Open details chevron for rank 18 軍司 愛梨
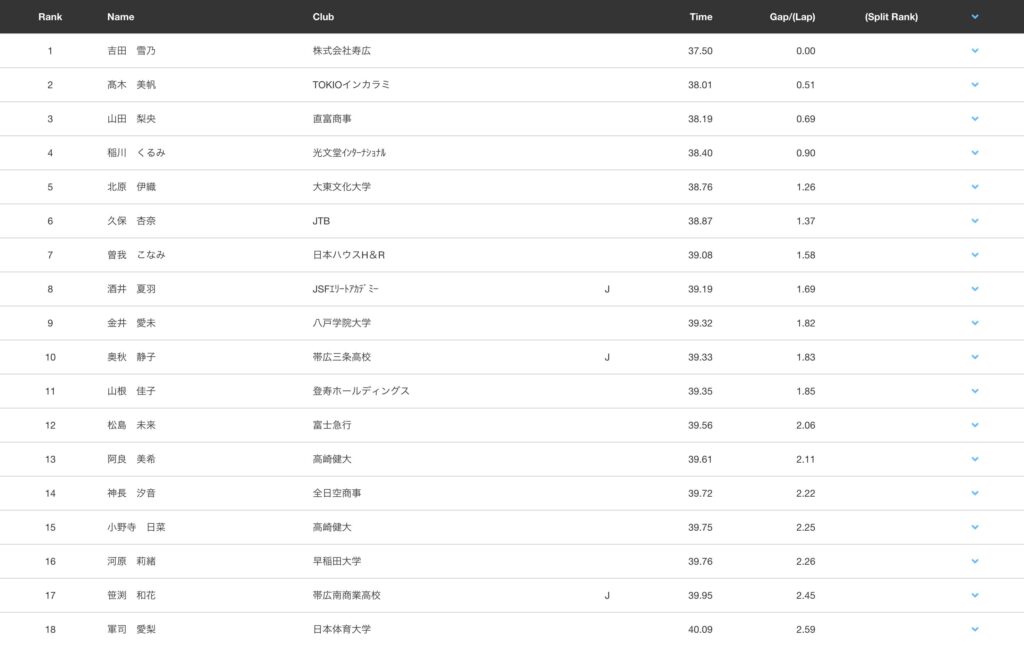 click(974, 629)
